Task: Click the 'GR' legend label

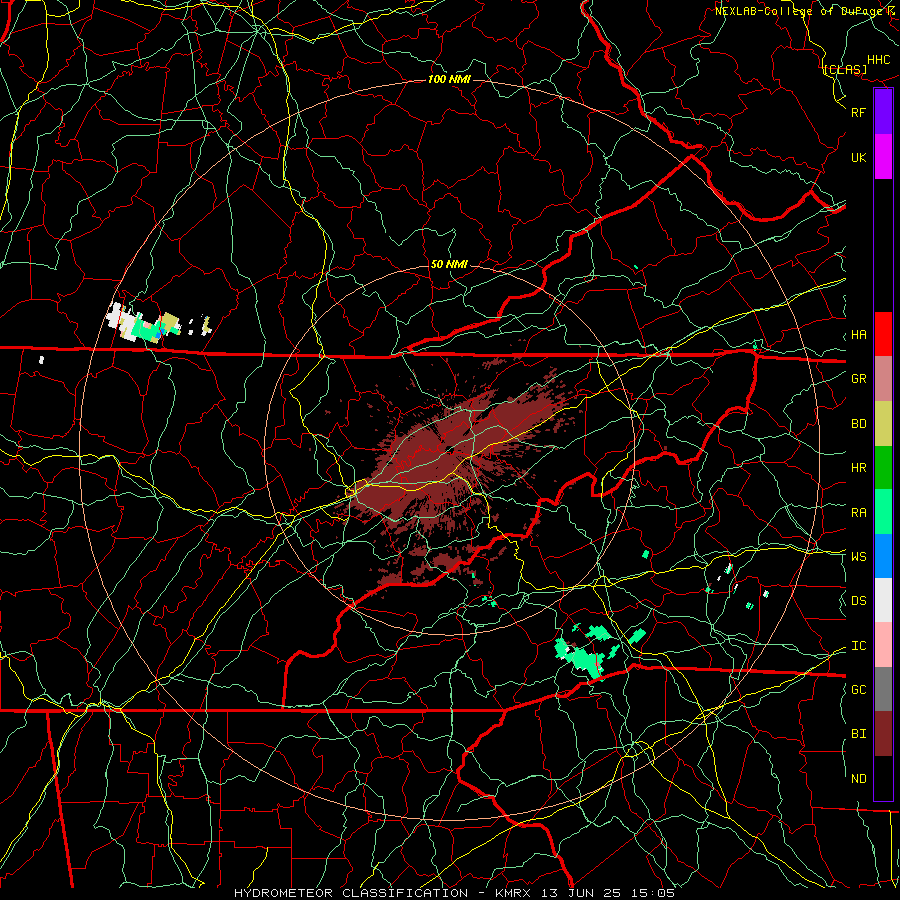Action: (858, 379)
